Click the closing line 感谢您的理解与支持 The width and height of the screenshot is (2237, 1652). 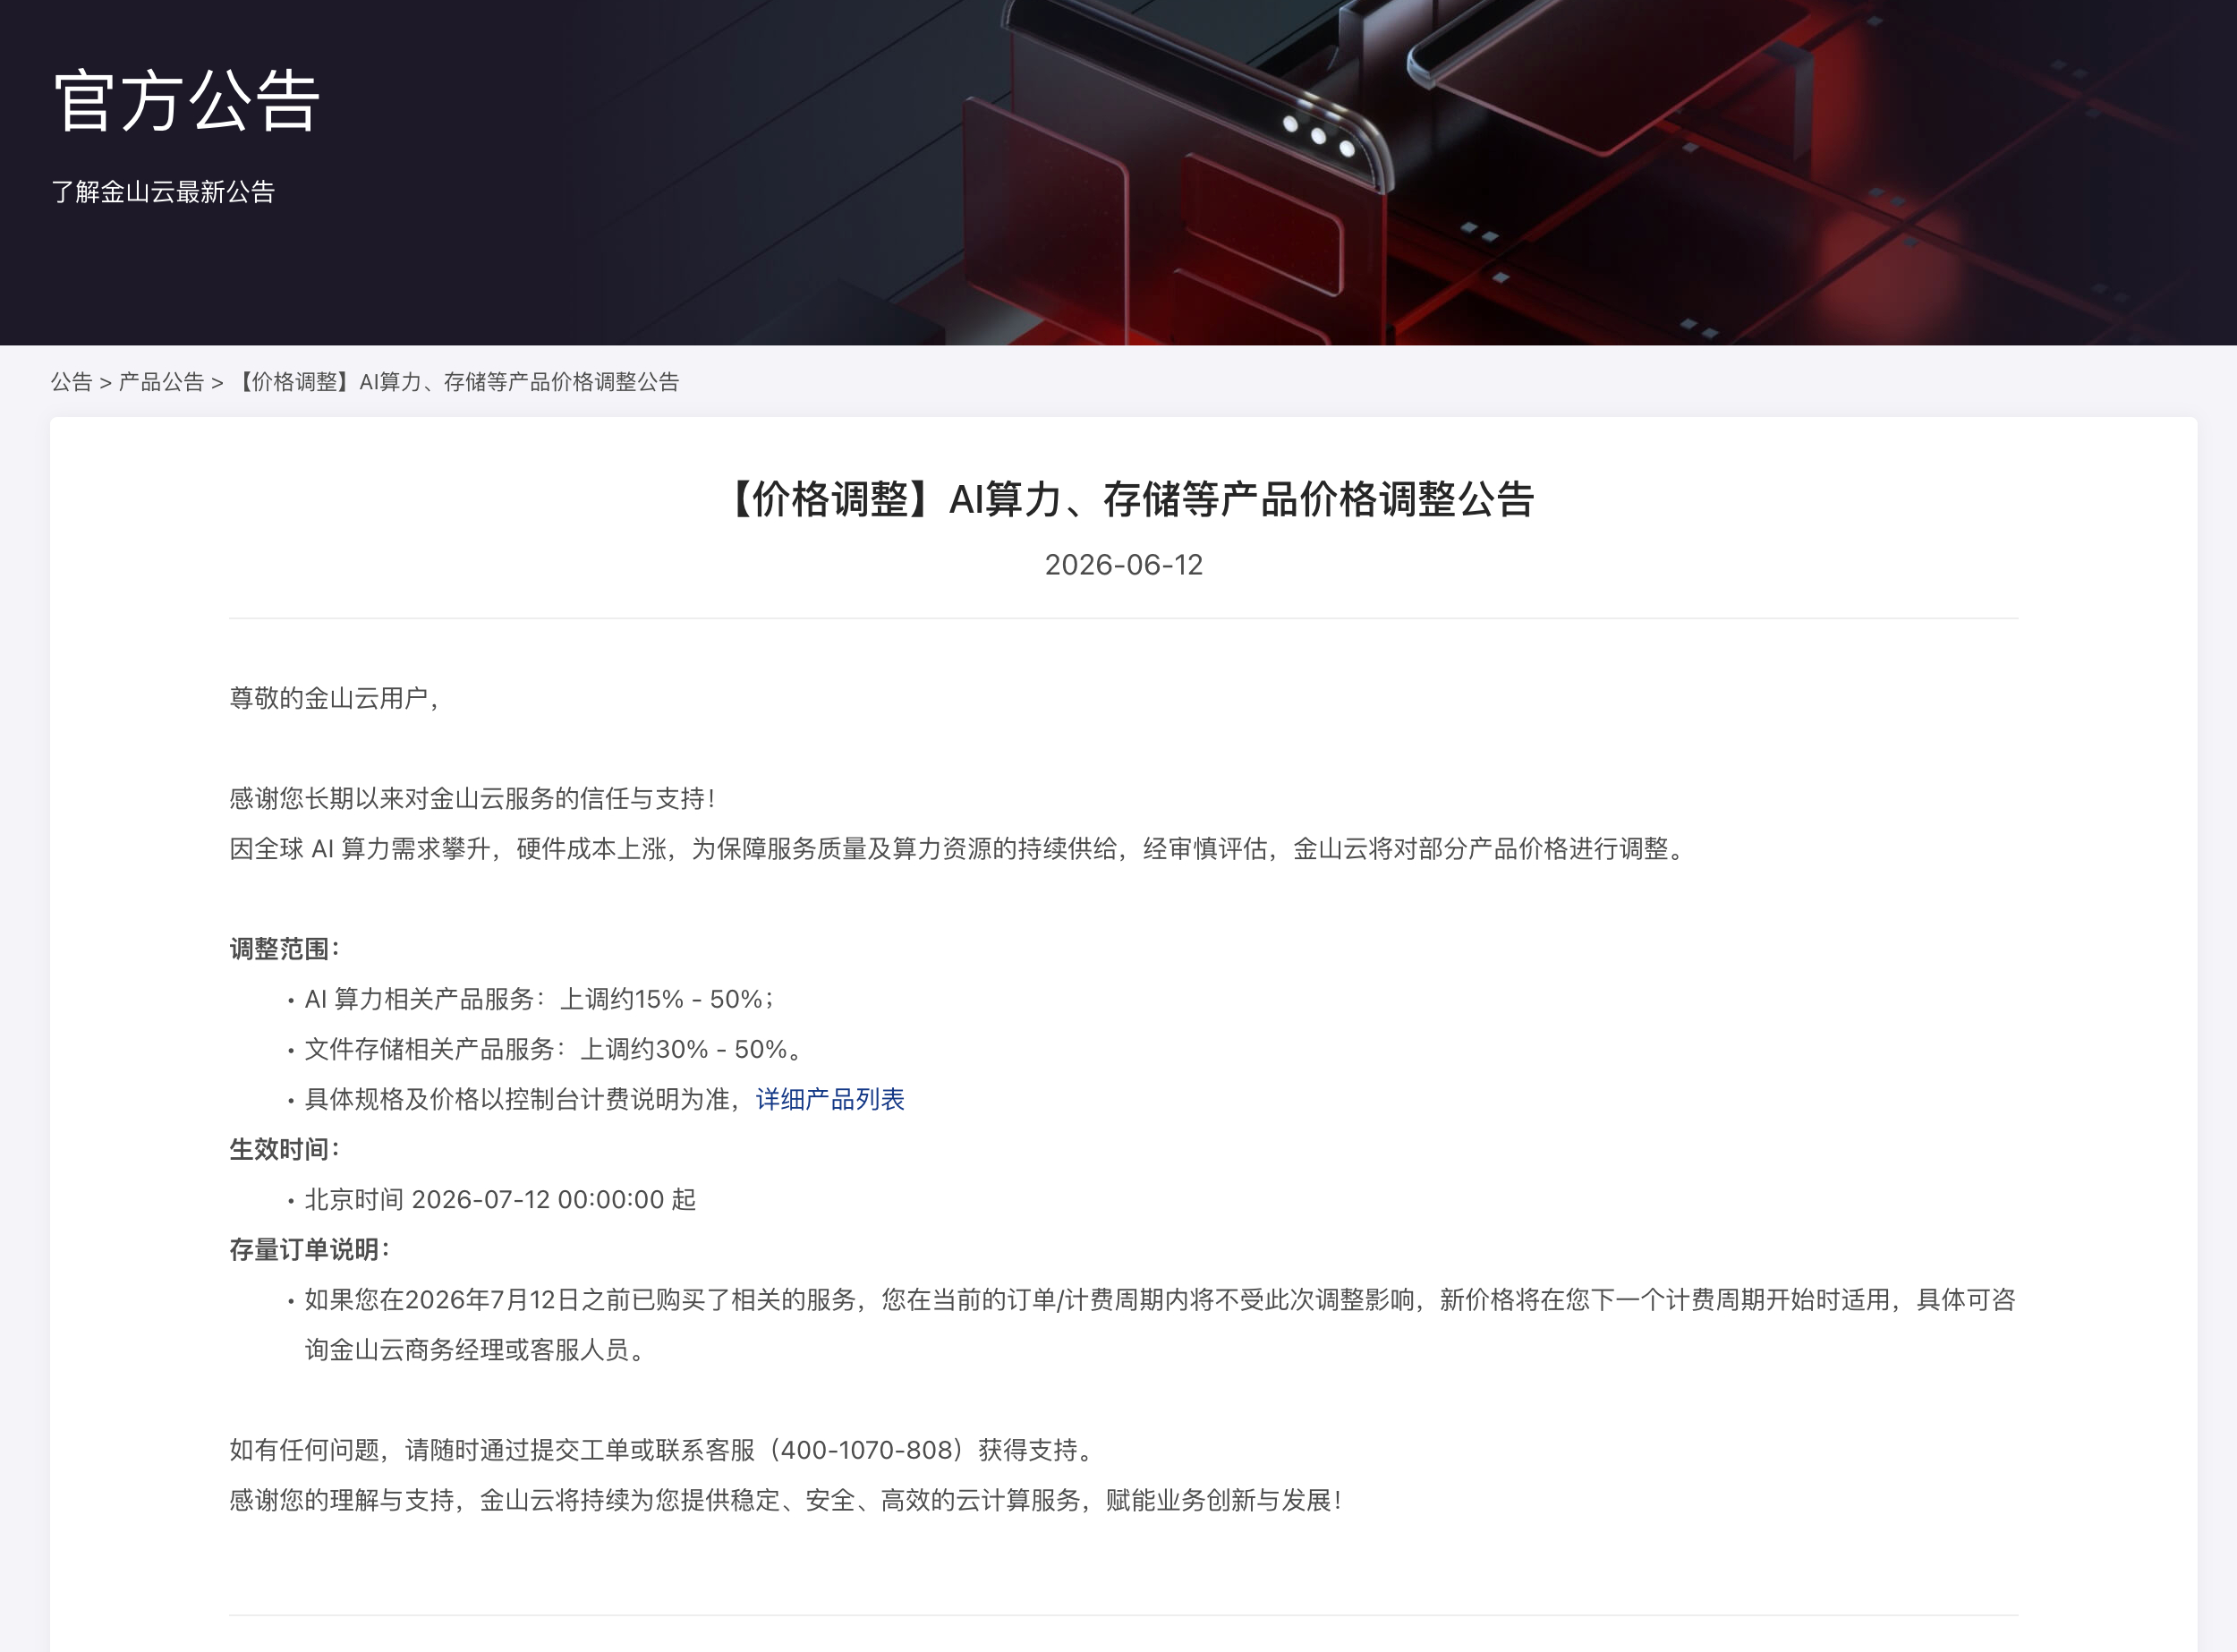click(x=787, y=1500)
